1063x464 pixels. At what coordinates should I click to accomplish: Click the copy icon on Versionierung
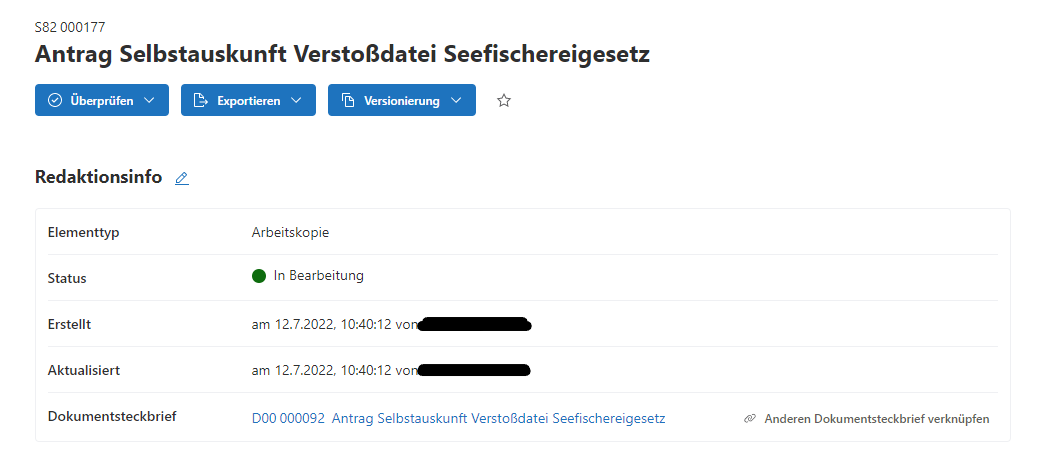tap(348, 100)
